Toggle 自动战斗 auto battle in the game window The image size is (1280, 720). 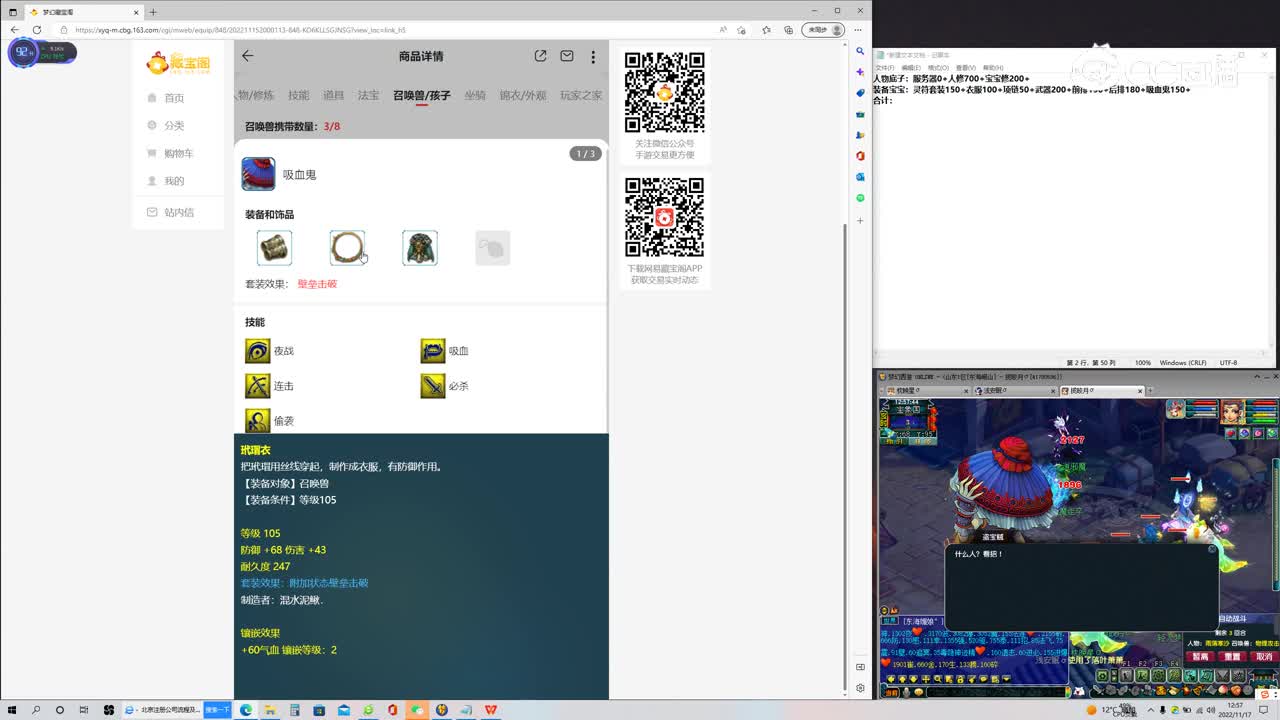[1233, 619]
